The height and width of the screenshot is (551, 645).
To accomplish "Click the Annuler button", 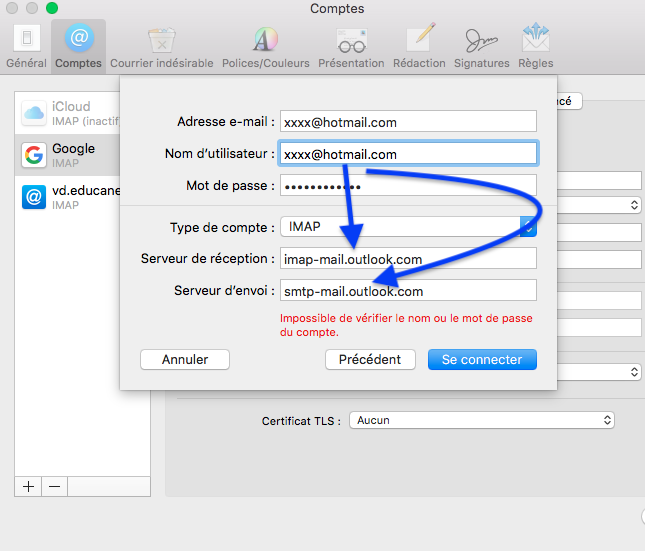I will pyautogui.click(x=185, y=360).
